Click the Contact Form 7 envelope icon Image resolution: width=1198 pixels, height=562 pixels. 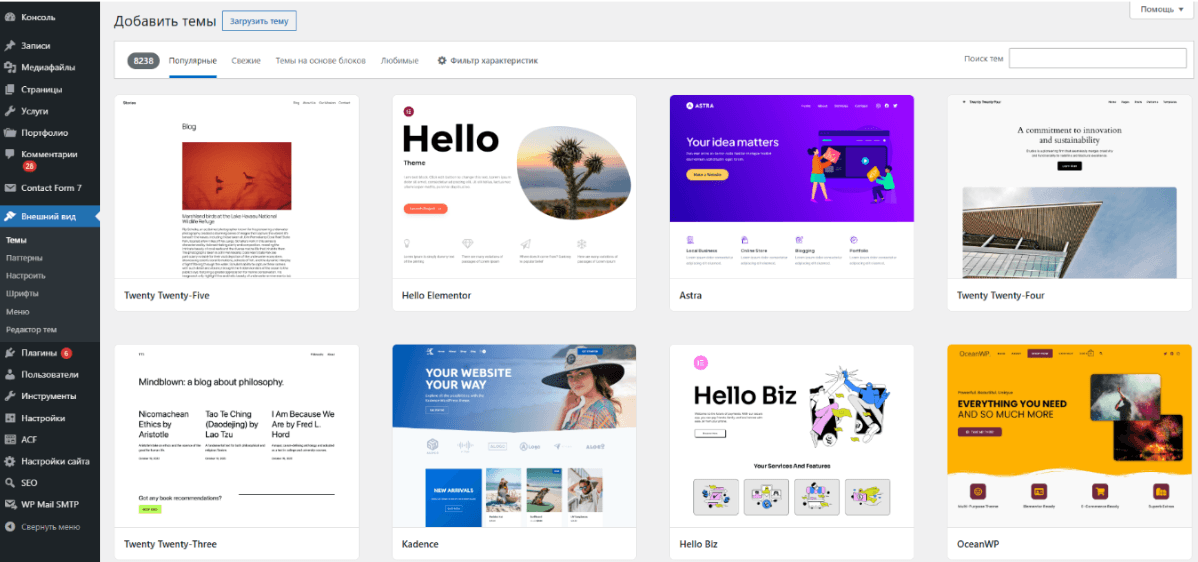tap(10, 188)
